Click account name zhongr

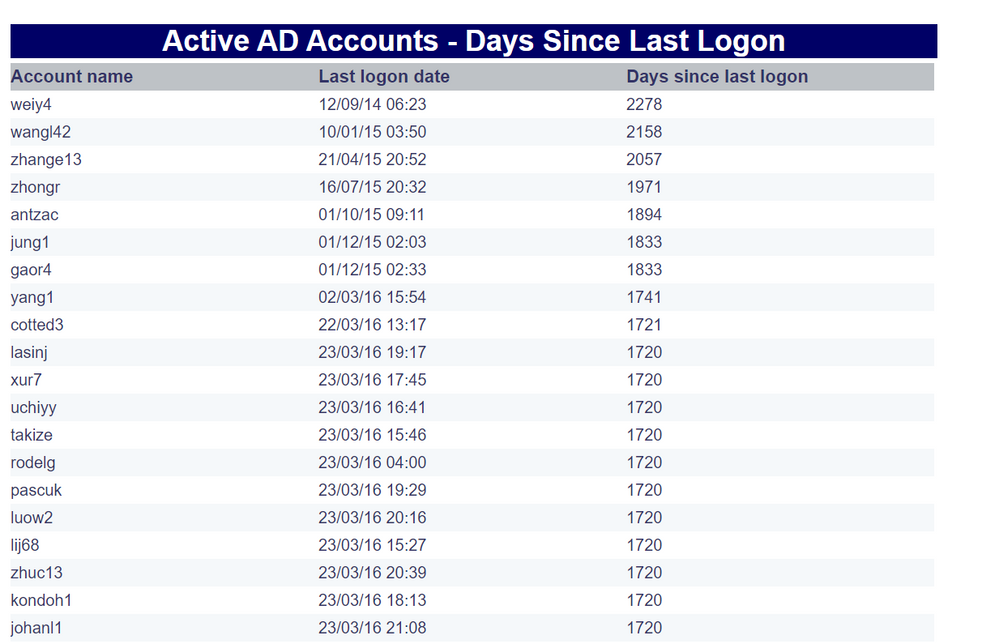coord(36,187)
